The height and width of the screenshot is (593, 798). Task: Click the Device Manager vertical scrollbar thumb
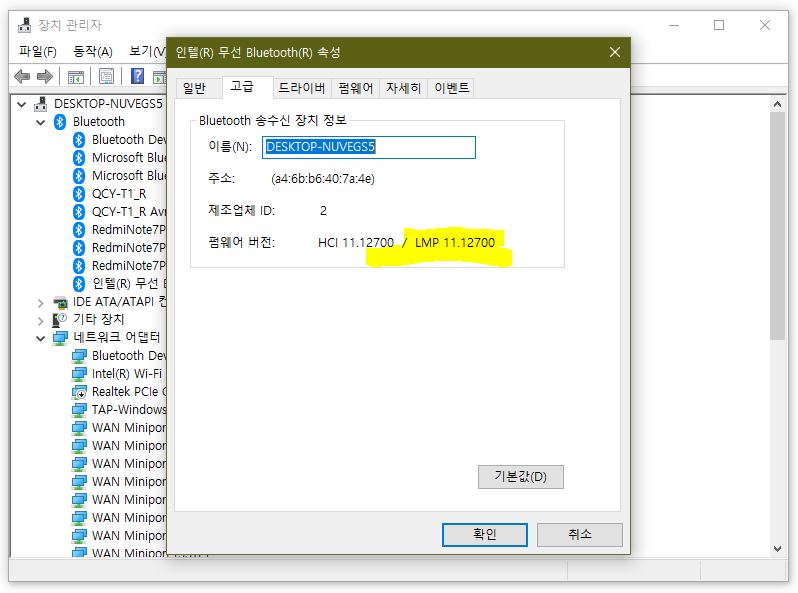point(777,227)
